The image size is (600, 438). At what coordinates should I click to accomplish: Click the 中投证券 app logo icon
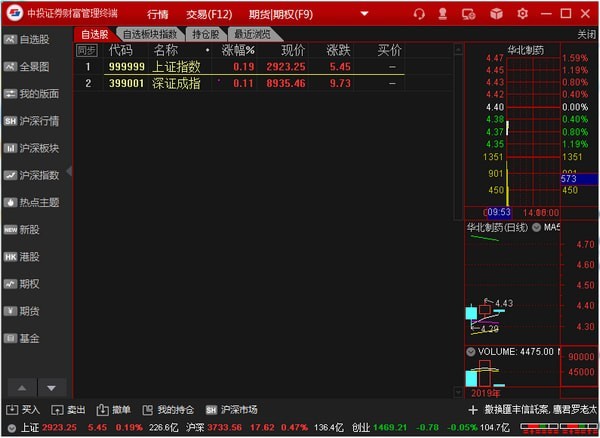pos(15,13)
